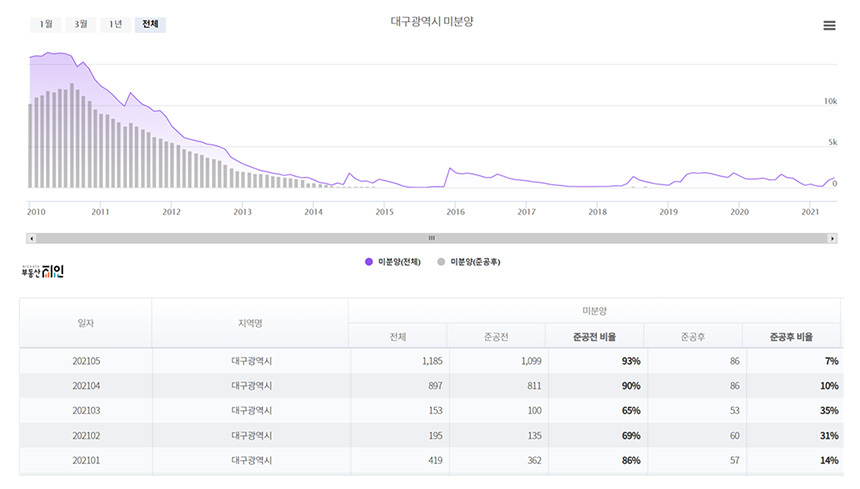This screenshot has height=489, width=860.
Task: Click the scrollbar left arrow
Action: [33, 238]
